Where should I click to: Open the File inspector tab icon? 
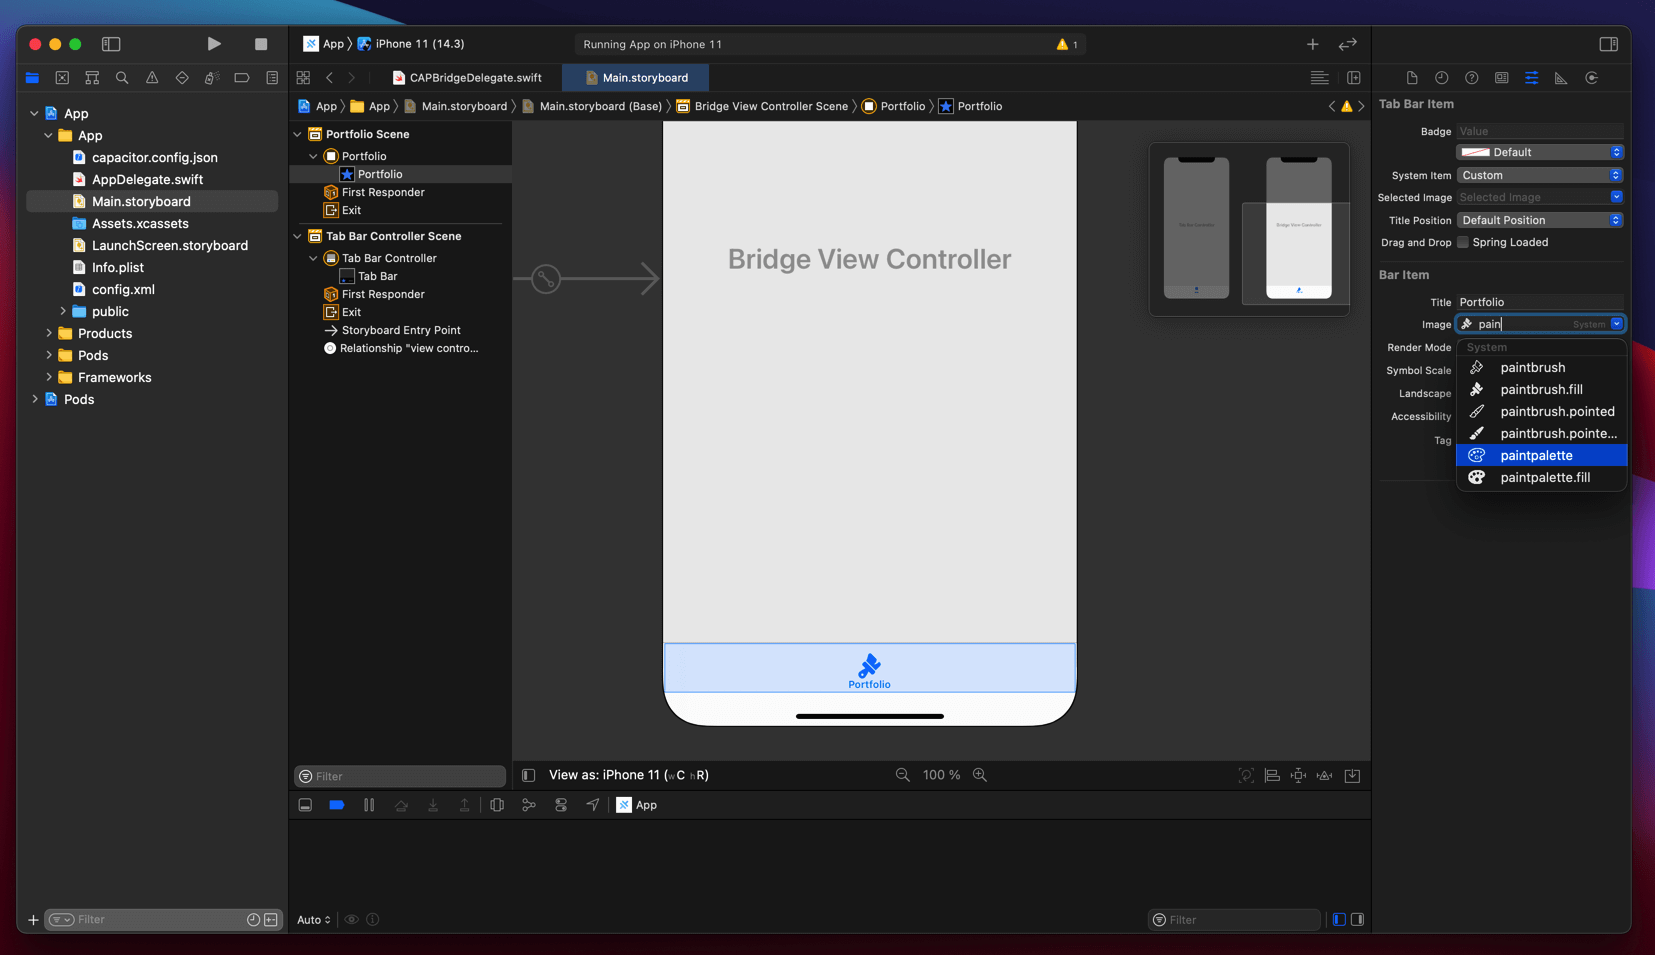pos(1412,78)
